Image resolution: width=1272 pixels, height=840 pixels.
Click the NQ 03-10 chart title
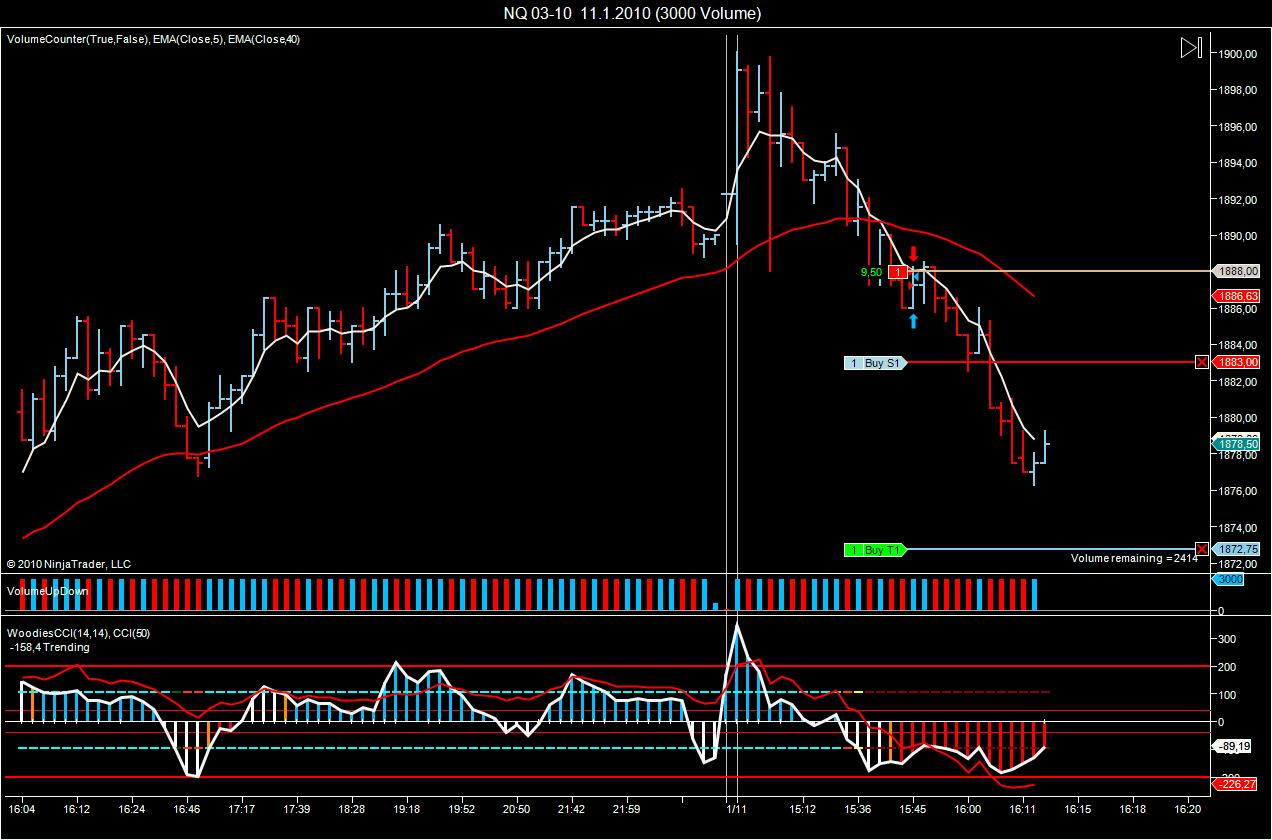pyautogui.click(x=632, y=13)
